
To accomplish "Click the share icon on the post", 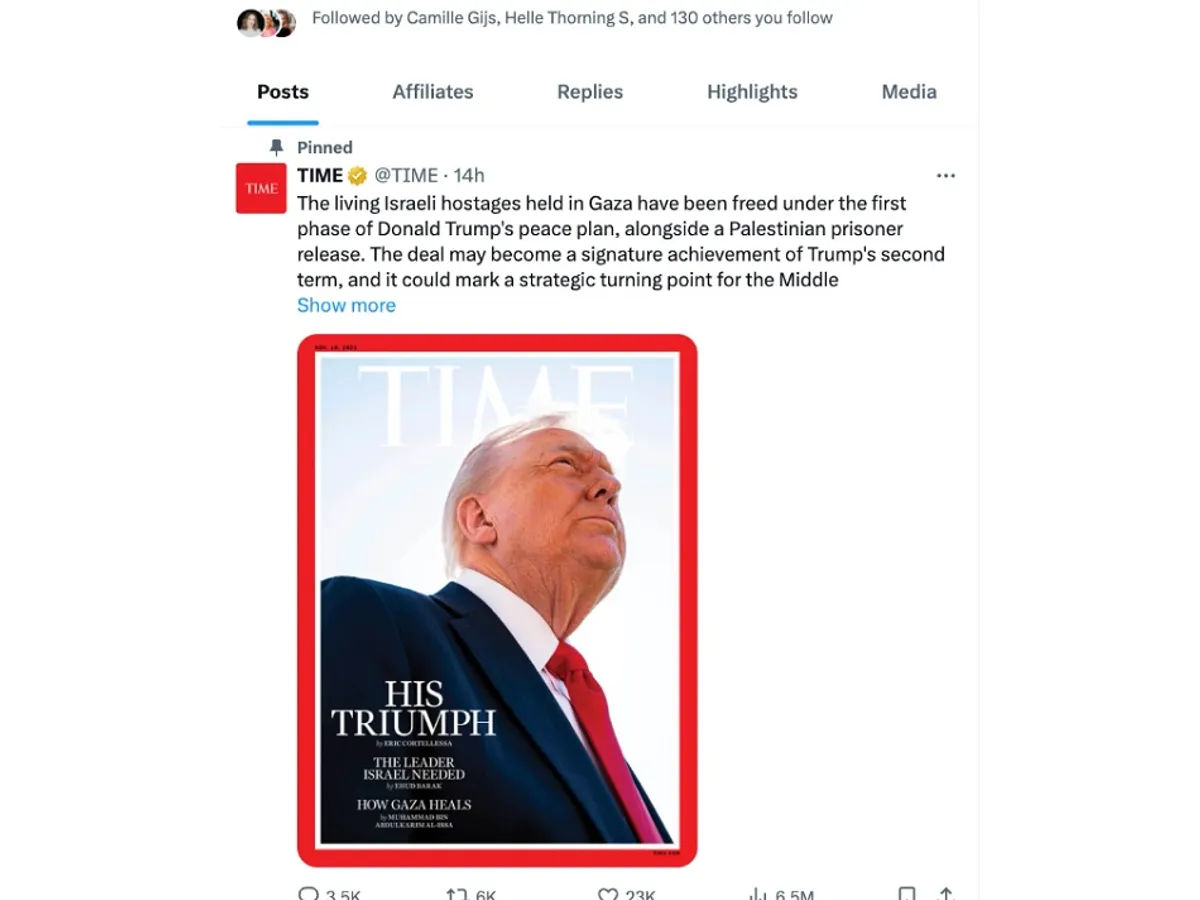I will (x=945, y=894).
